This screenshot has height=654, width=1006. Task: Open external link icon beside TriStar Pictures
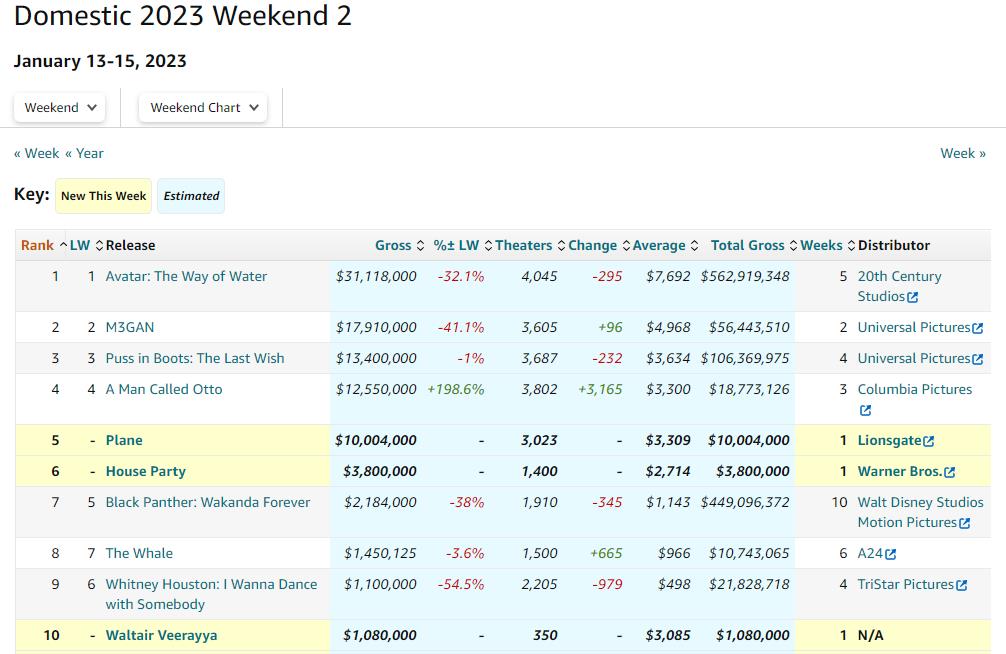pyautogui.click(x=961, y=585)
